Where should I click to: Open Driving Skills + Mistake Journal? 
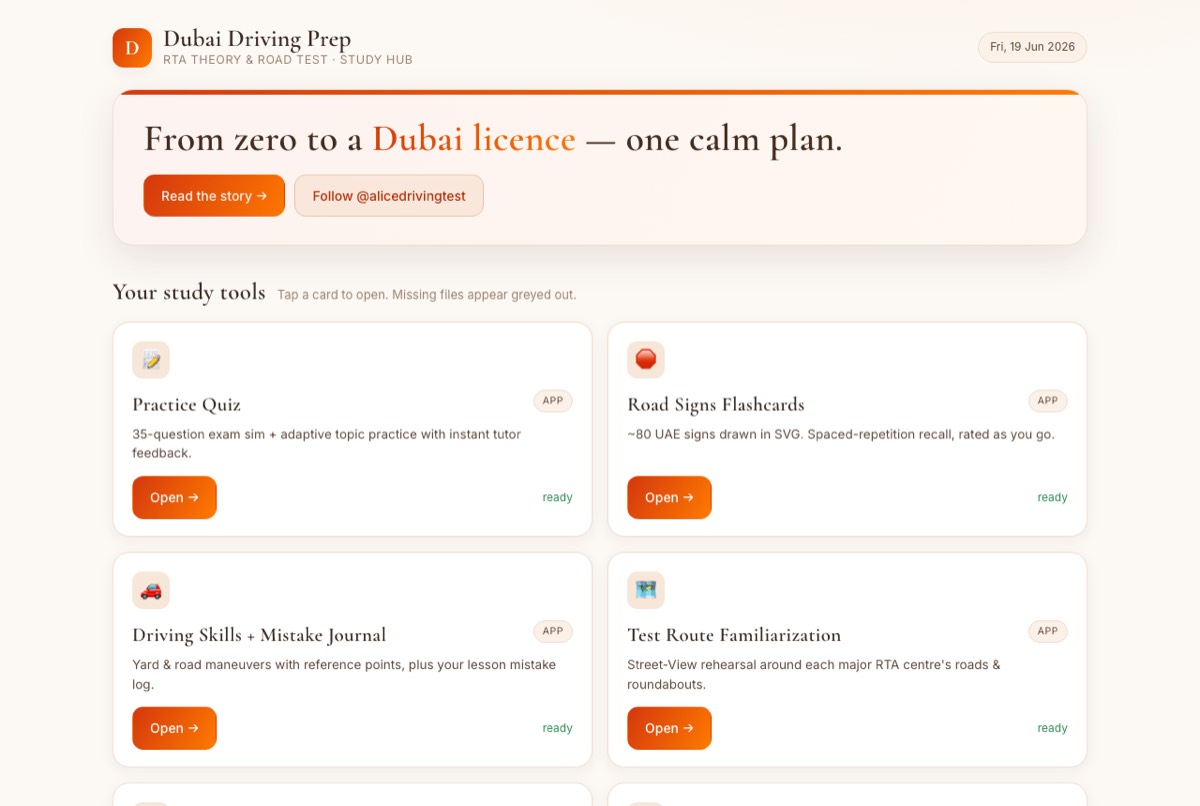174,728
